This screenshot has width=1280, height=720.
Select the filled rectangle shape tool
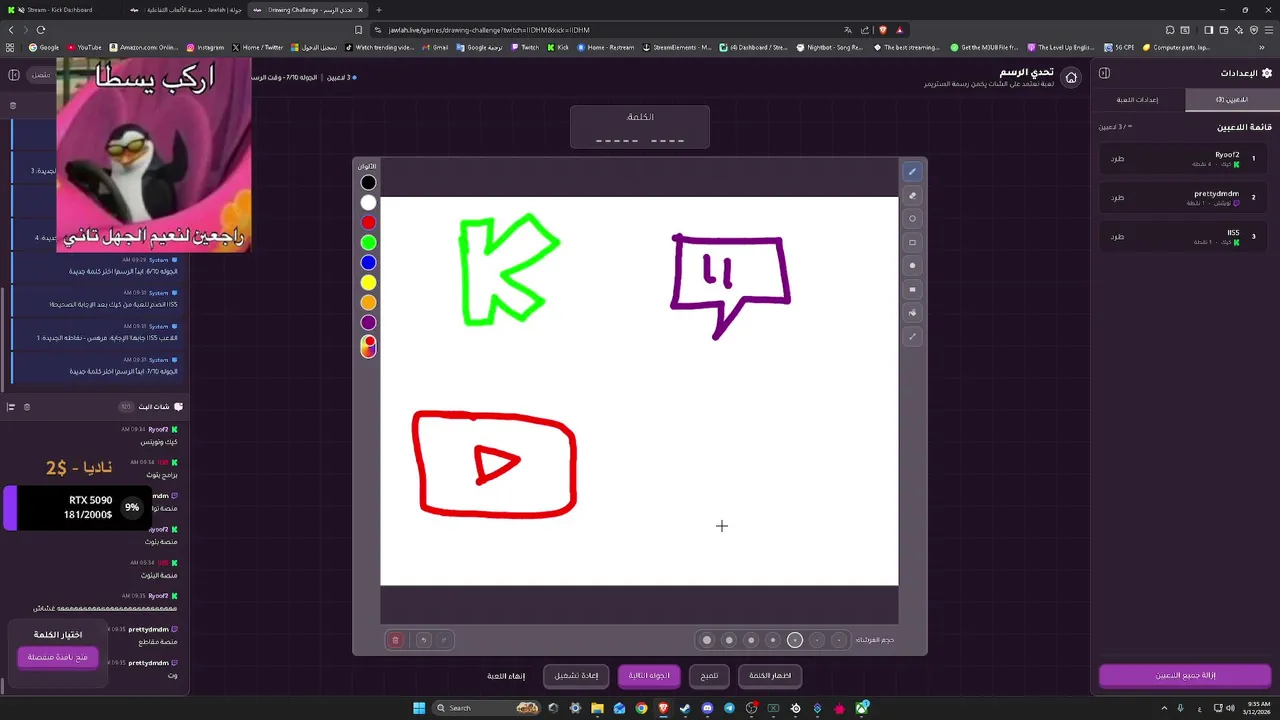click(x=912, y=290)
